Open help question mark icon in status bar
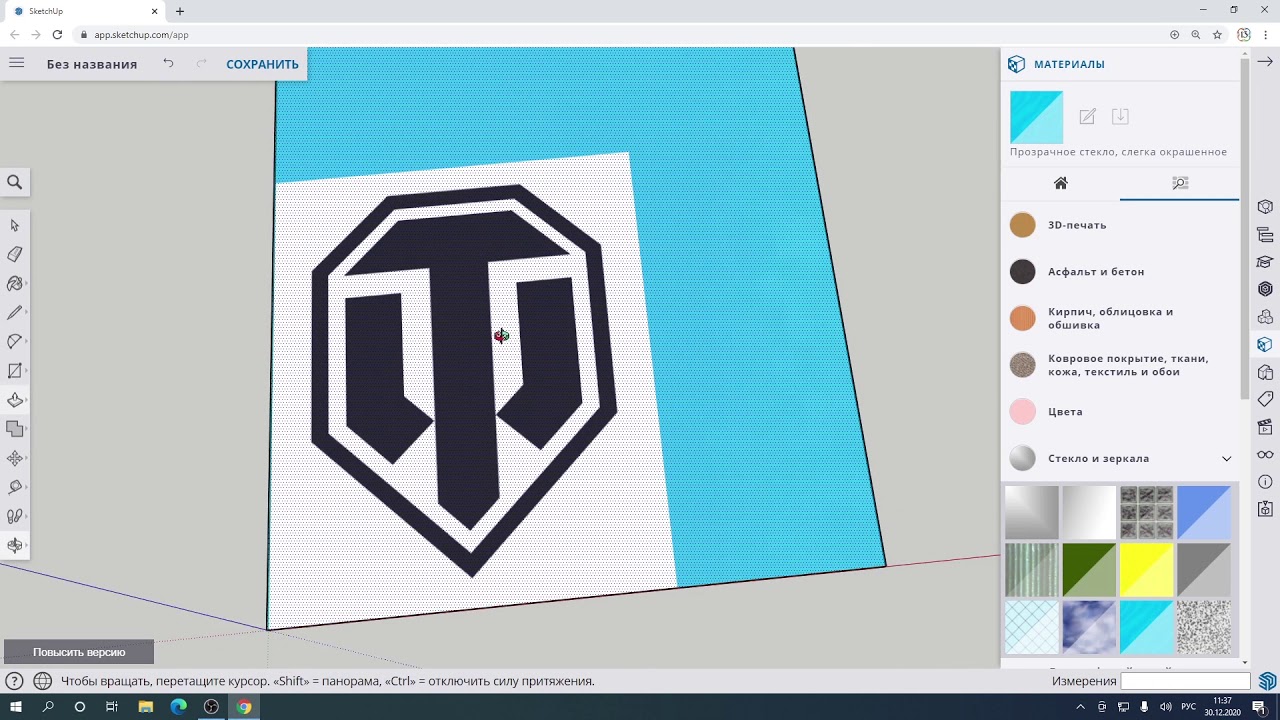Image resolution: width=1280 pixels, height=720 pixels. pyautogui.click(x=15, y=681)
